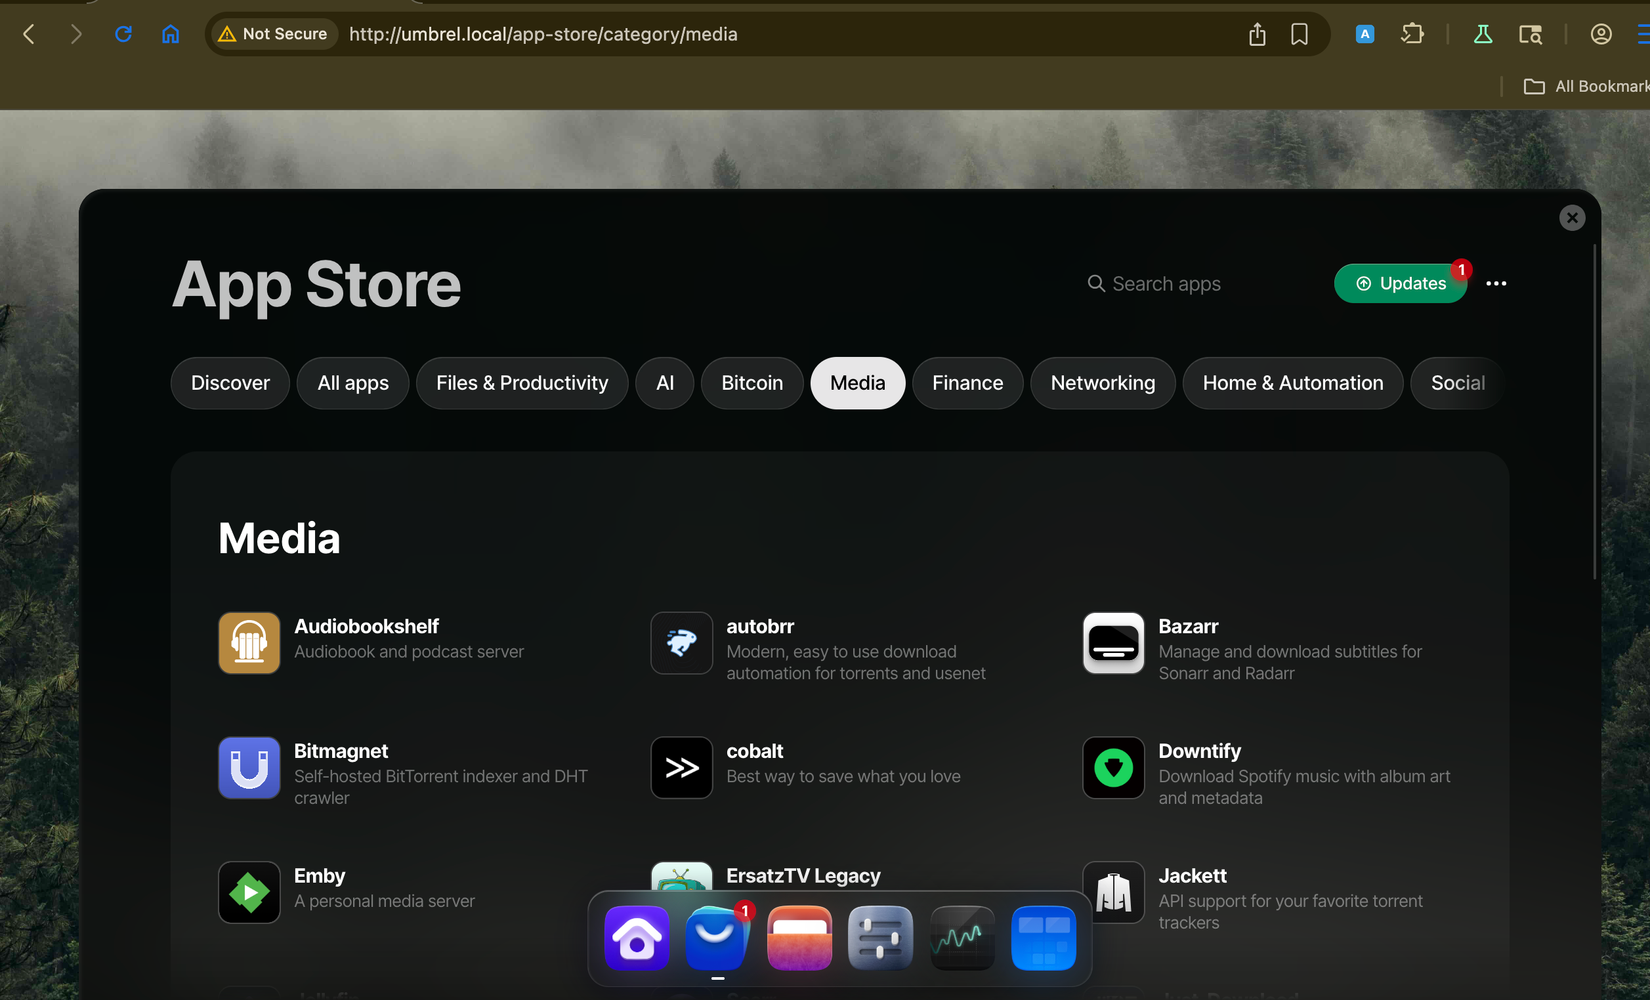
Task: Open the Jackett title link
Action: 1192,876
